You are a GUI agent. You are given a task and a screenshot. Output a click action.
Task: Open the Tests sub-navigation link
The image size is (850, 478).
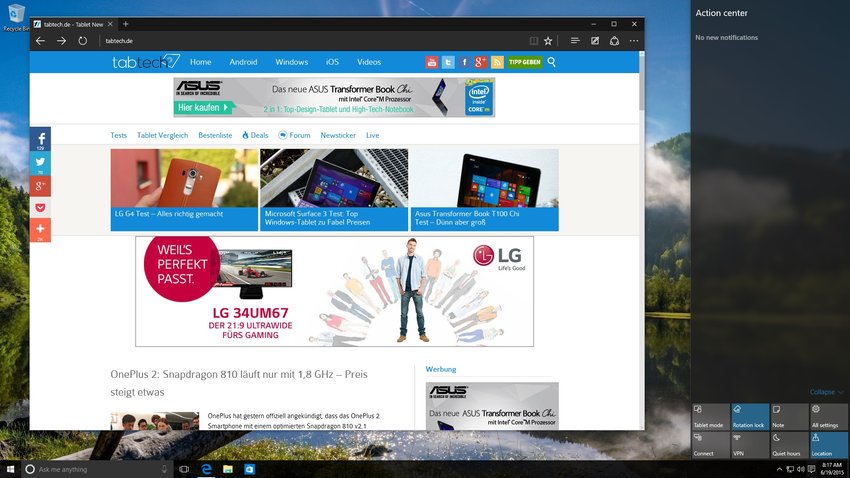point(119,135)
